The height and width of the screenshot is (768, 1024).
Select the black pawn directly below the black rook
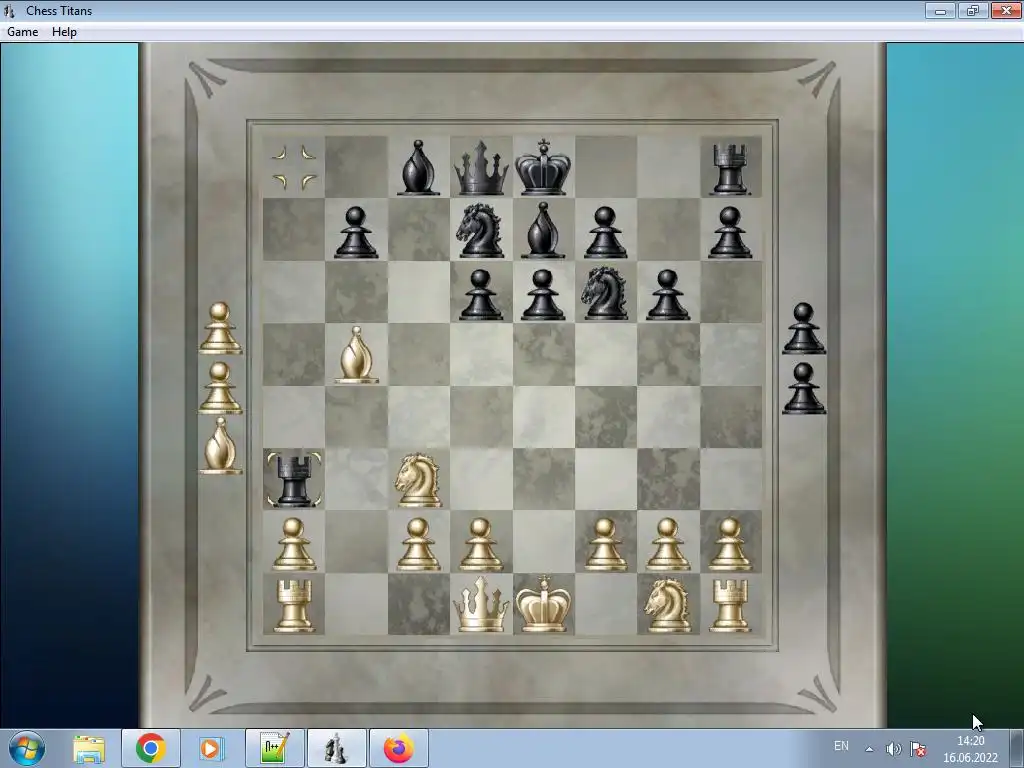pos(729,232)
